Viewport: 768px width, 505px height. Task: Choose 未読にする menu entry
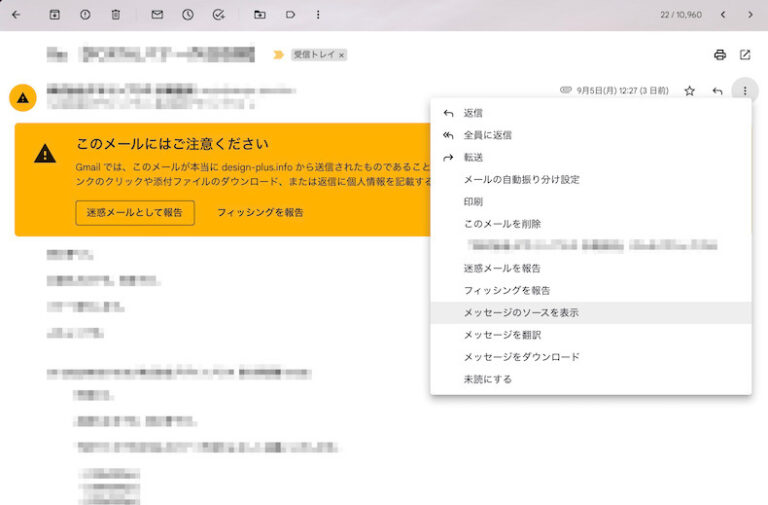(x=591, y=379)
